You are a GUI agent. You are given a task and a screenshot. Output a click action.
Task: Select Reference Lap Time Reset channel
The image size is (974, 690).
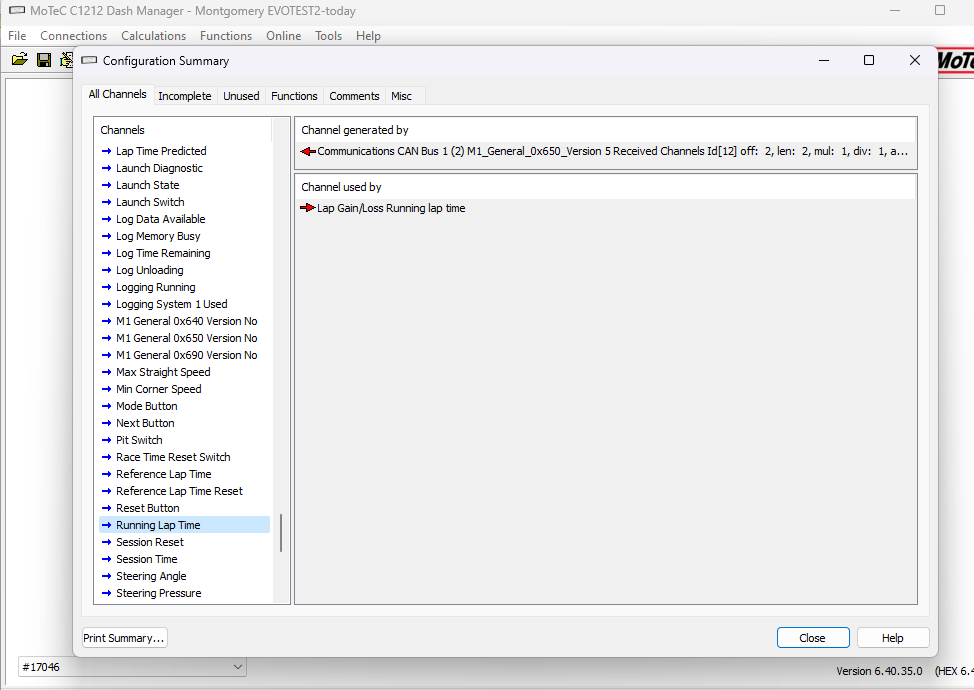(179, 491)
